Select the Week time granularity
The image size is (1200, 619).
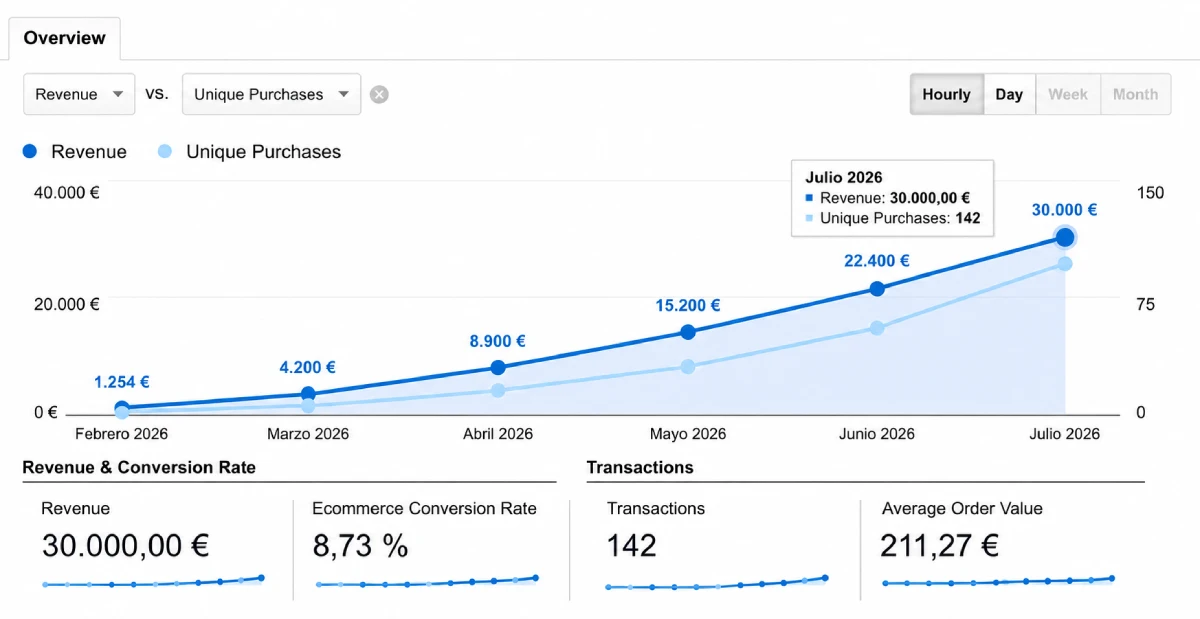pyautogui.click(x=1068, y=94)
